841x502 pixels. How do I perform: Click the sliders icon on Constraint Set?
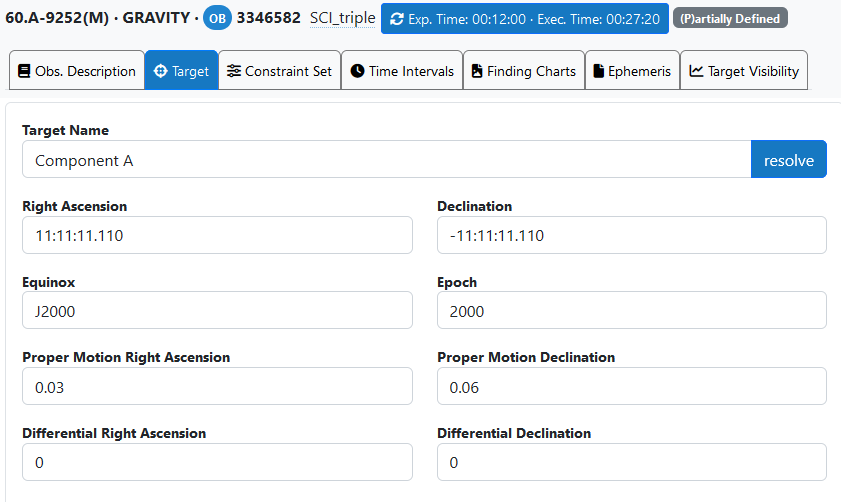coord(234,71)
